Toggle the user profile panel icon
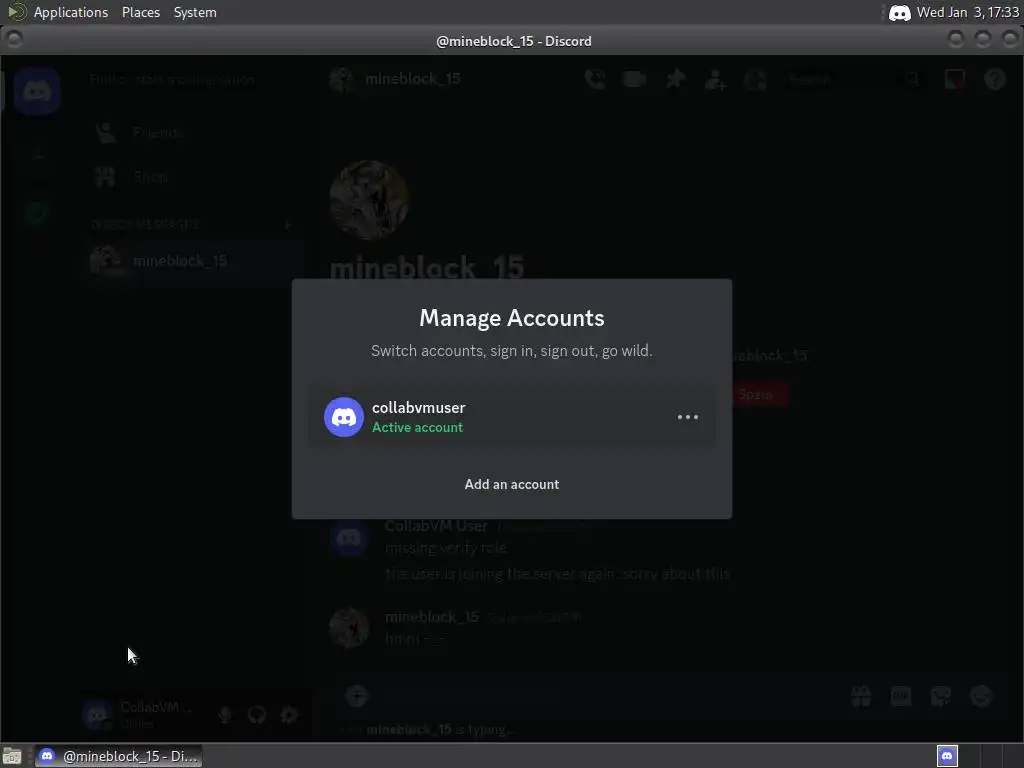 tap(756, 80)
